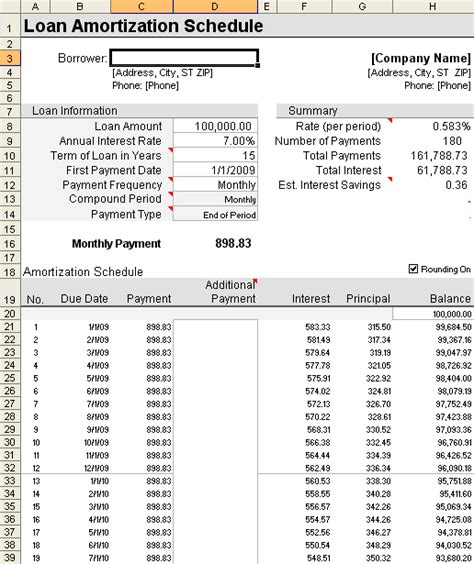The height and width of the screenshot is (564, 474).
Task: Click the Est. Interest Savings label
Action: point(329,185)
